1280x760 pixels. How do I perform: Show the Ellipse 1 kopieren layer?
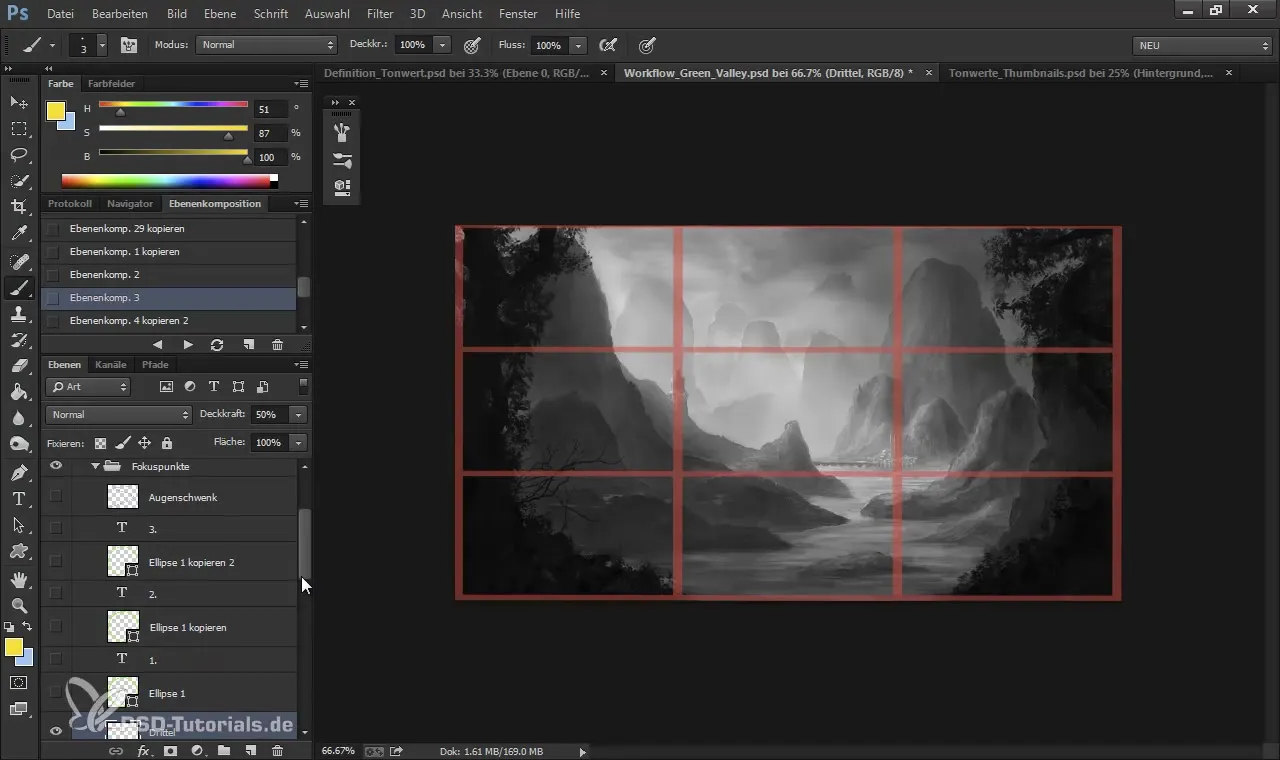pos(56,627)
